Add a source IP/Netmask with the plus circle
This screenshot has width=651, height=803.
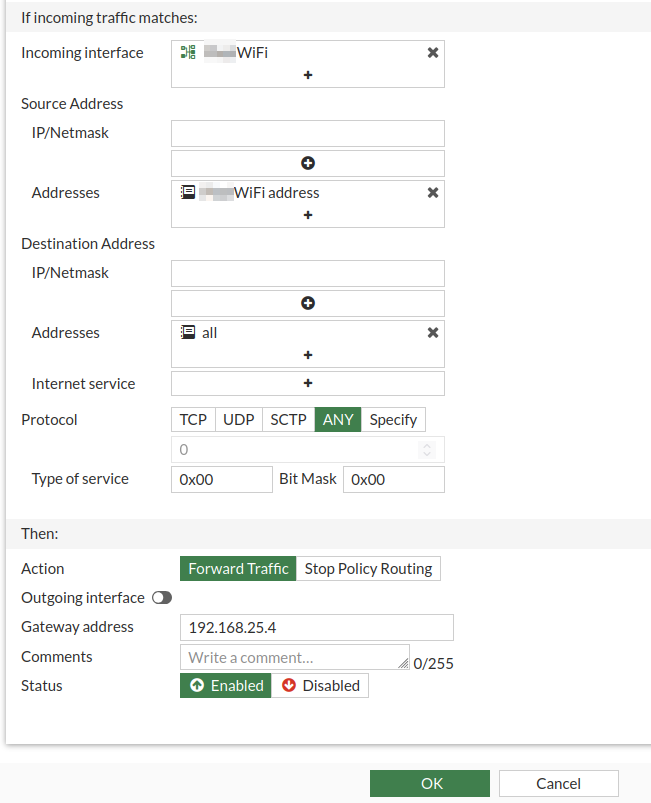[307, 162]
